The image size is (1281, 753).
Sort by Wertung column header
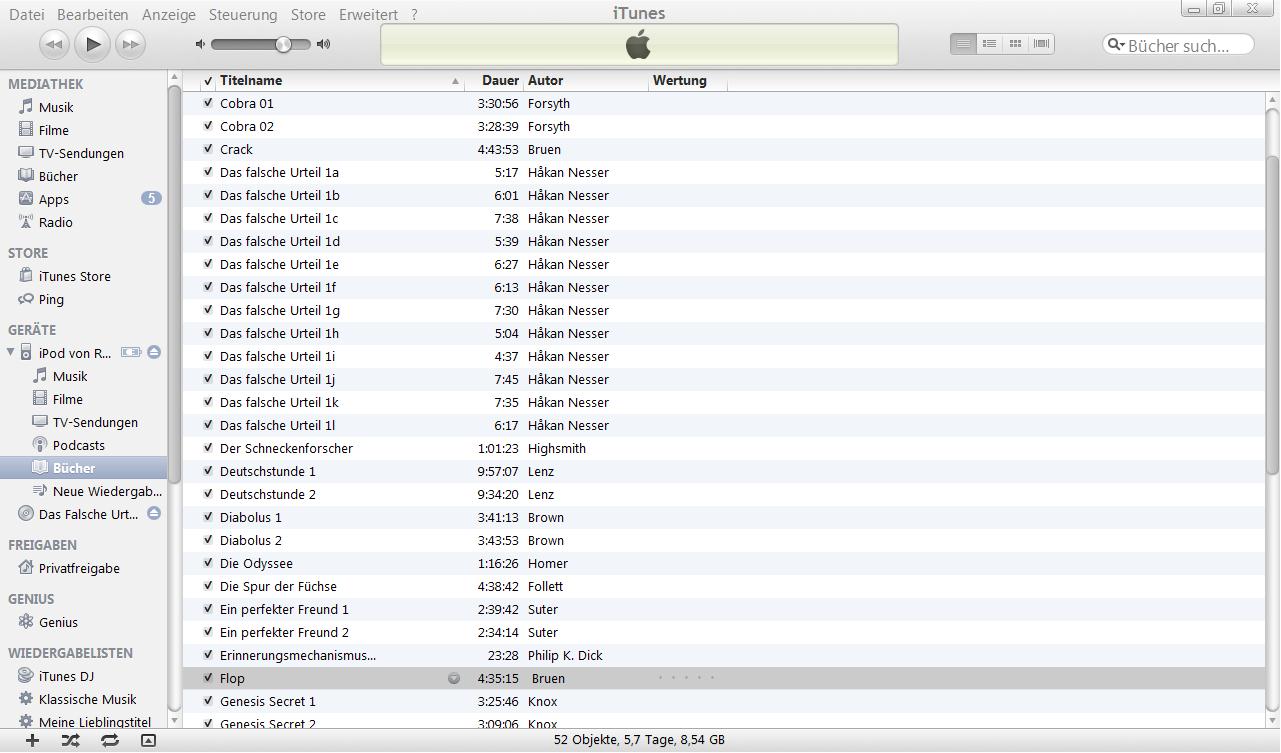pyautogui.click(x=688, y=80)
